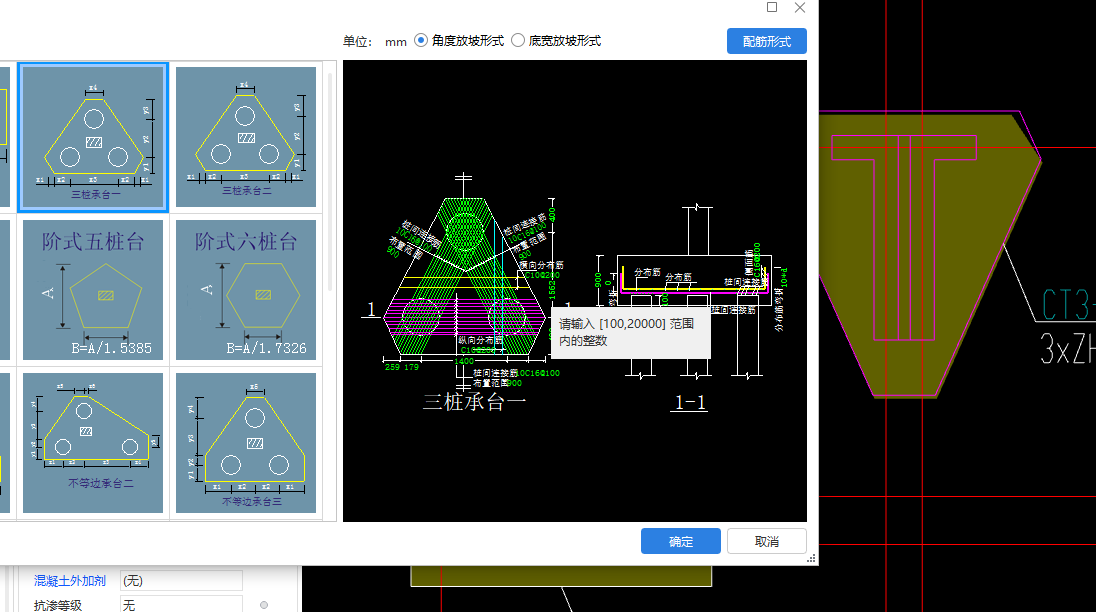Click the 混凝土外加剂 value field (无)
This screenshot has height=612, width=1096.
point(181,581)
